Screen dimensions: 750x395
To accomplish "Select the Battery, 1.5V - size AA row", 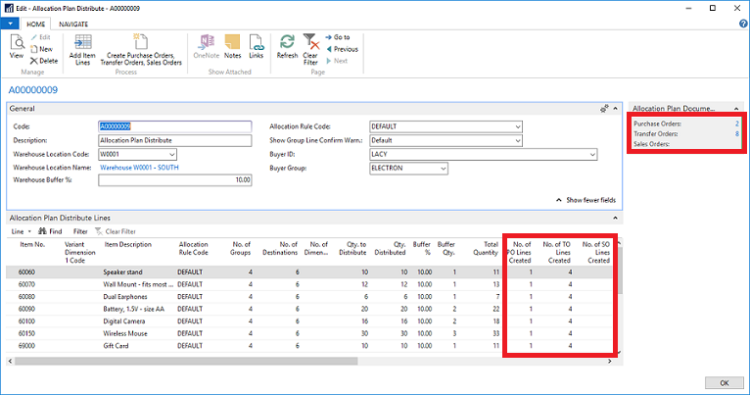I will 309,309.
